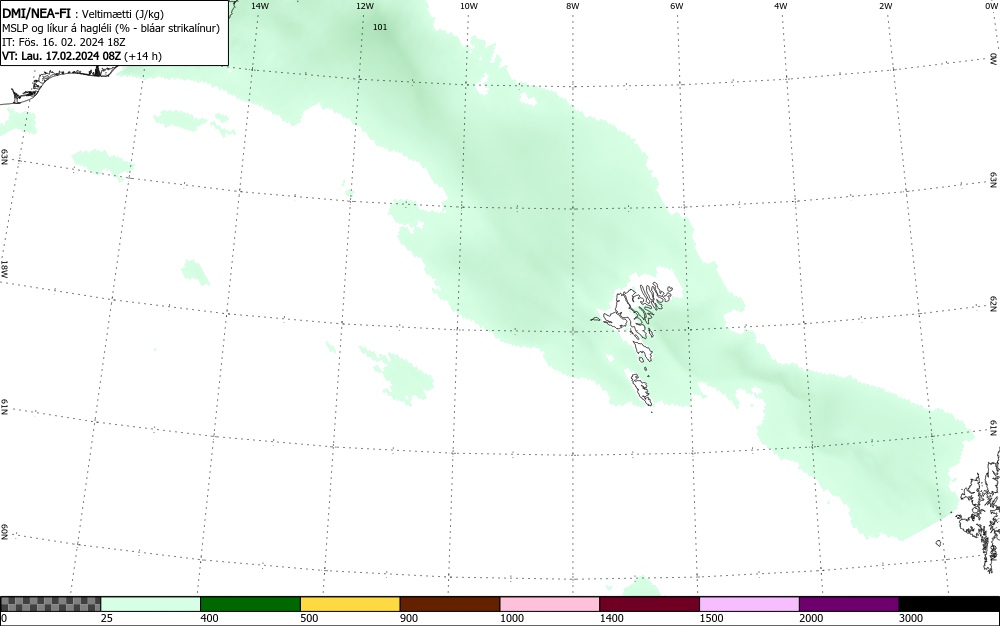Click the light green 25–400 legend swatch
The height and width of the screenshot is (626, 1000).
coord(151,604)
